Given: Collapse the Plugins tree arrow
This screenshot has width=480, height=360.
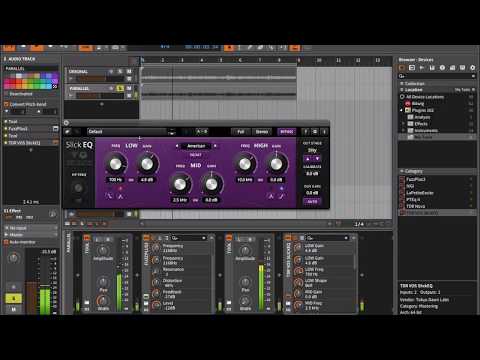Looking at the screenshot, I should pyautogui.click(x=401, y=110).
